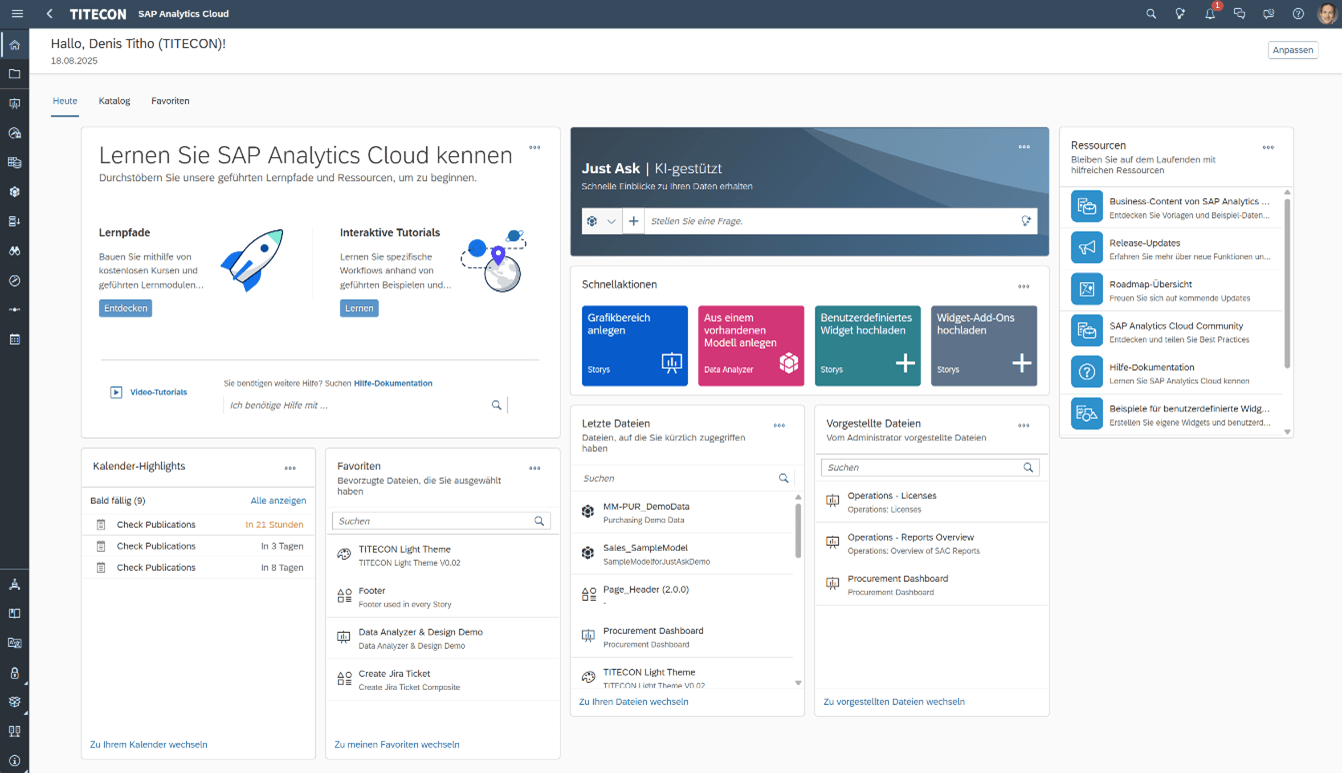Focus the Stellen Sie eine Frage field
This screenshot has height=773, width=1342.
pos(830,221)
